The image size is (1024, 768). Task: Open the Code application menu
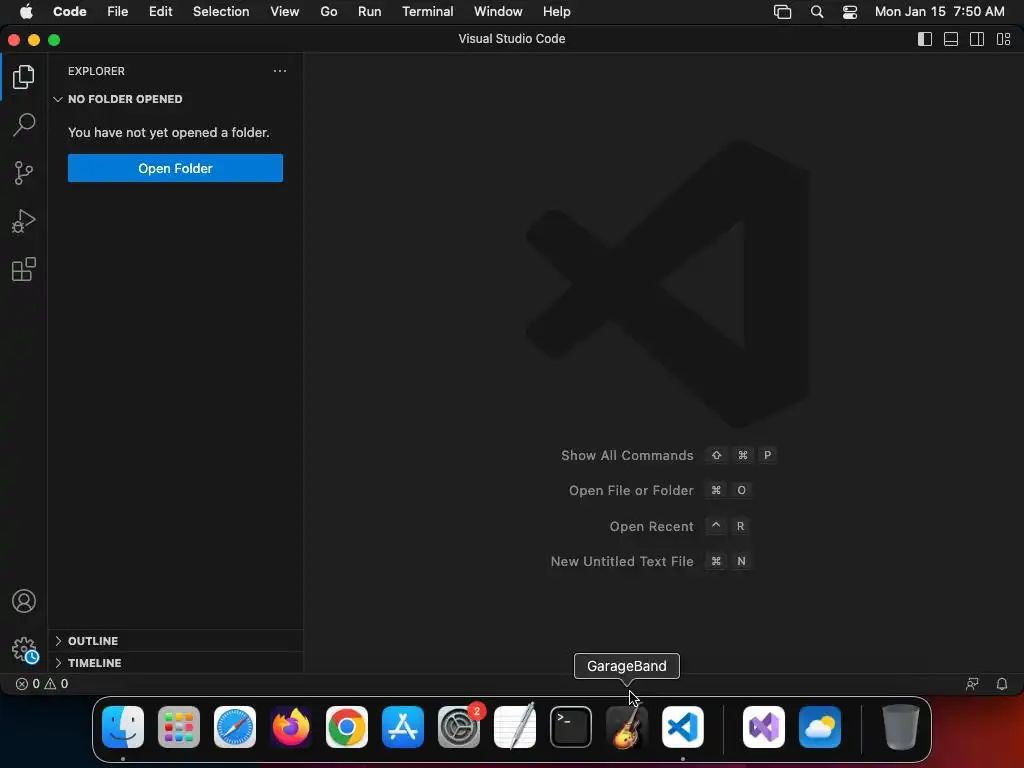click(70, 12)
